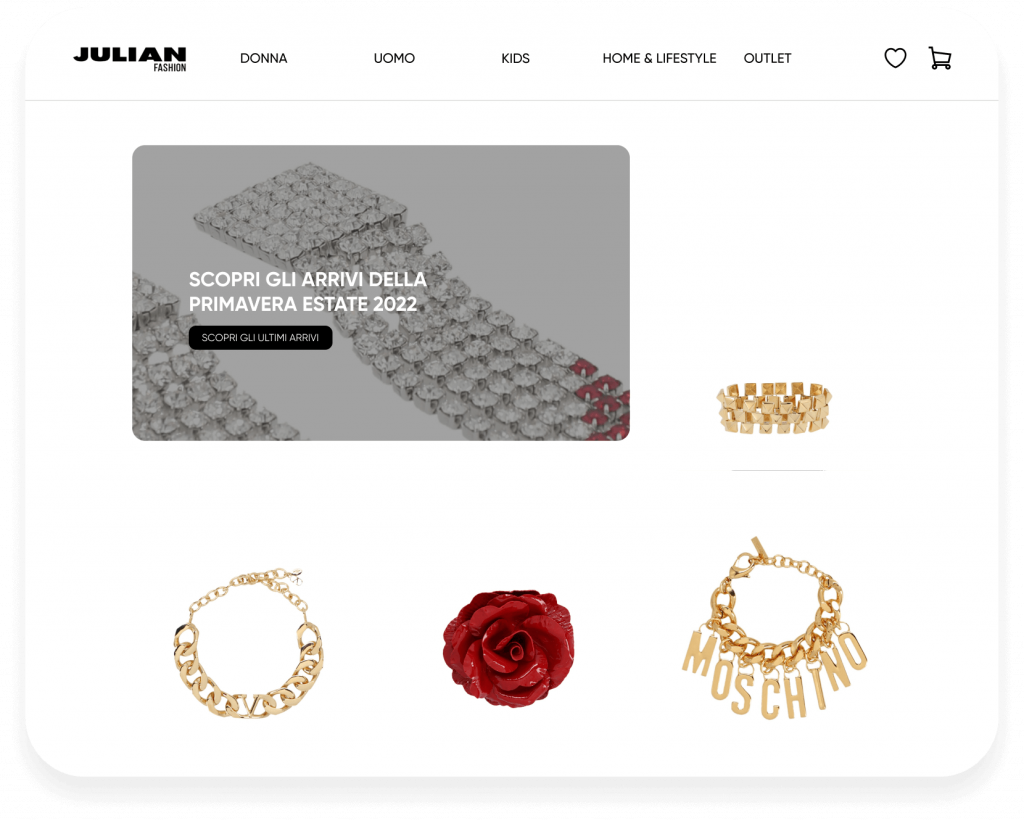
Task: Open the wishlist heart icon
Action: coord(895,58)
